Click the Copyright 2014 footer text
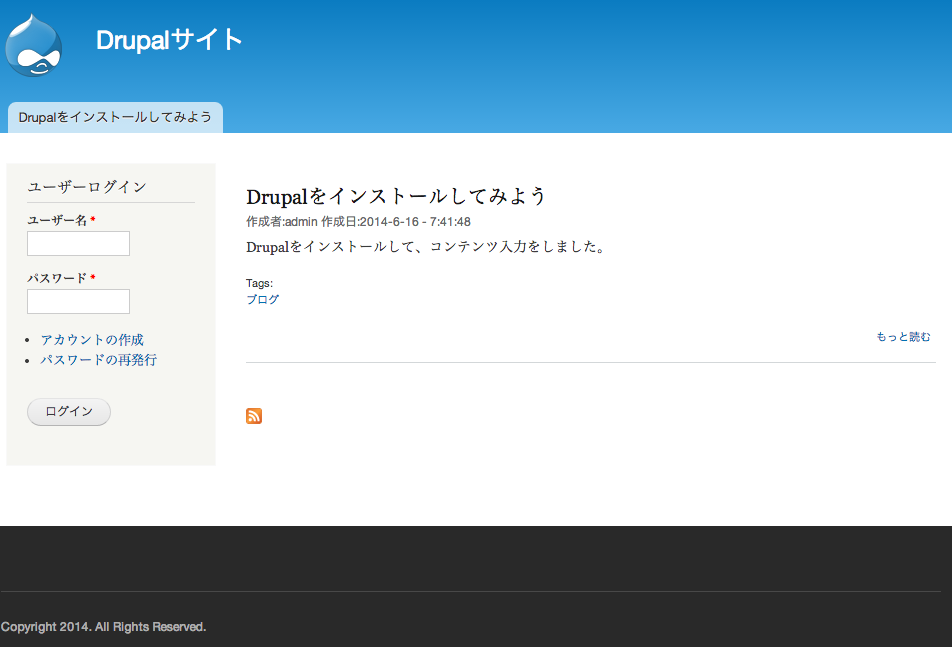This screenshot has height=647, width=952. 104,627
